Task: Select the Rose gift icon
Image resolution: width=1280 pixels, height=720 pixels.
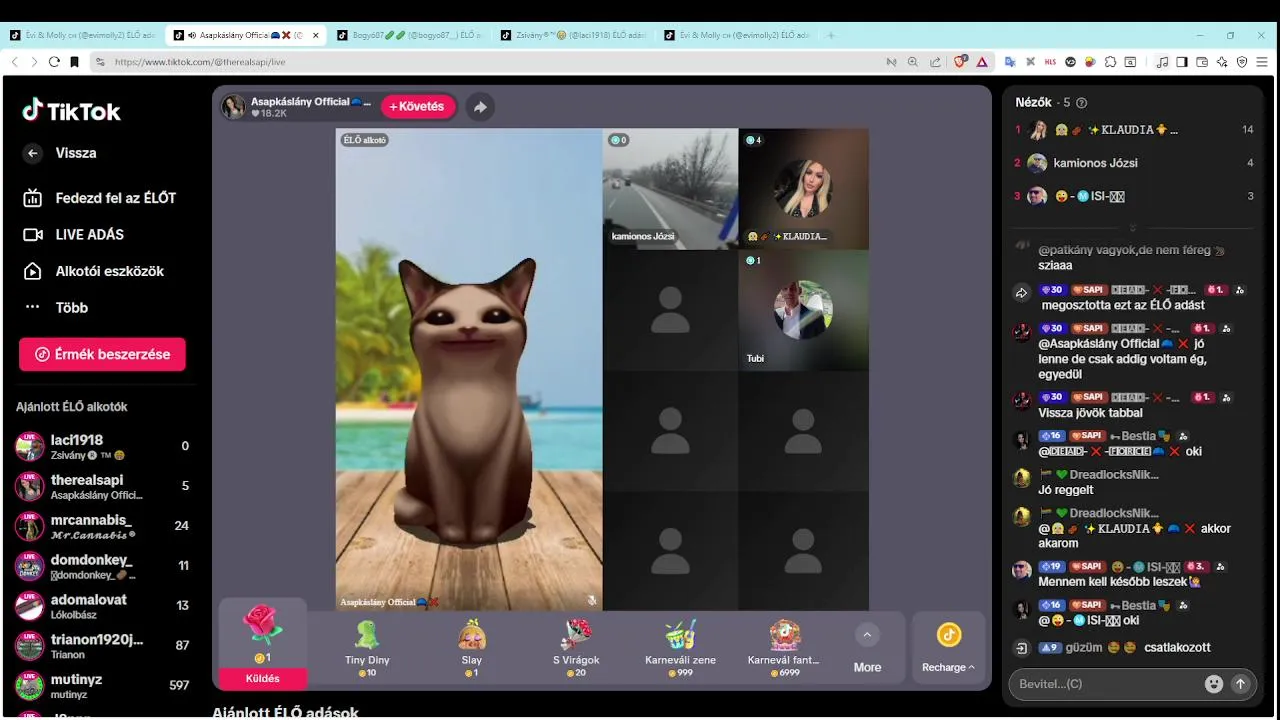Action: (x=263, y=625)
